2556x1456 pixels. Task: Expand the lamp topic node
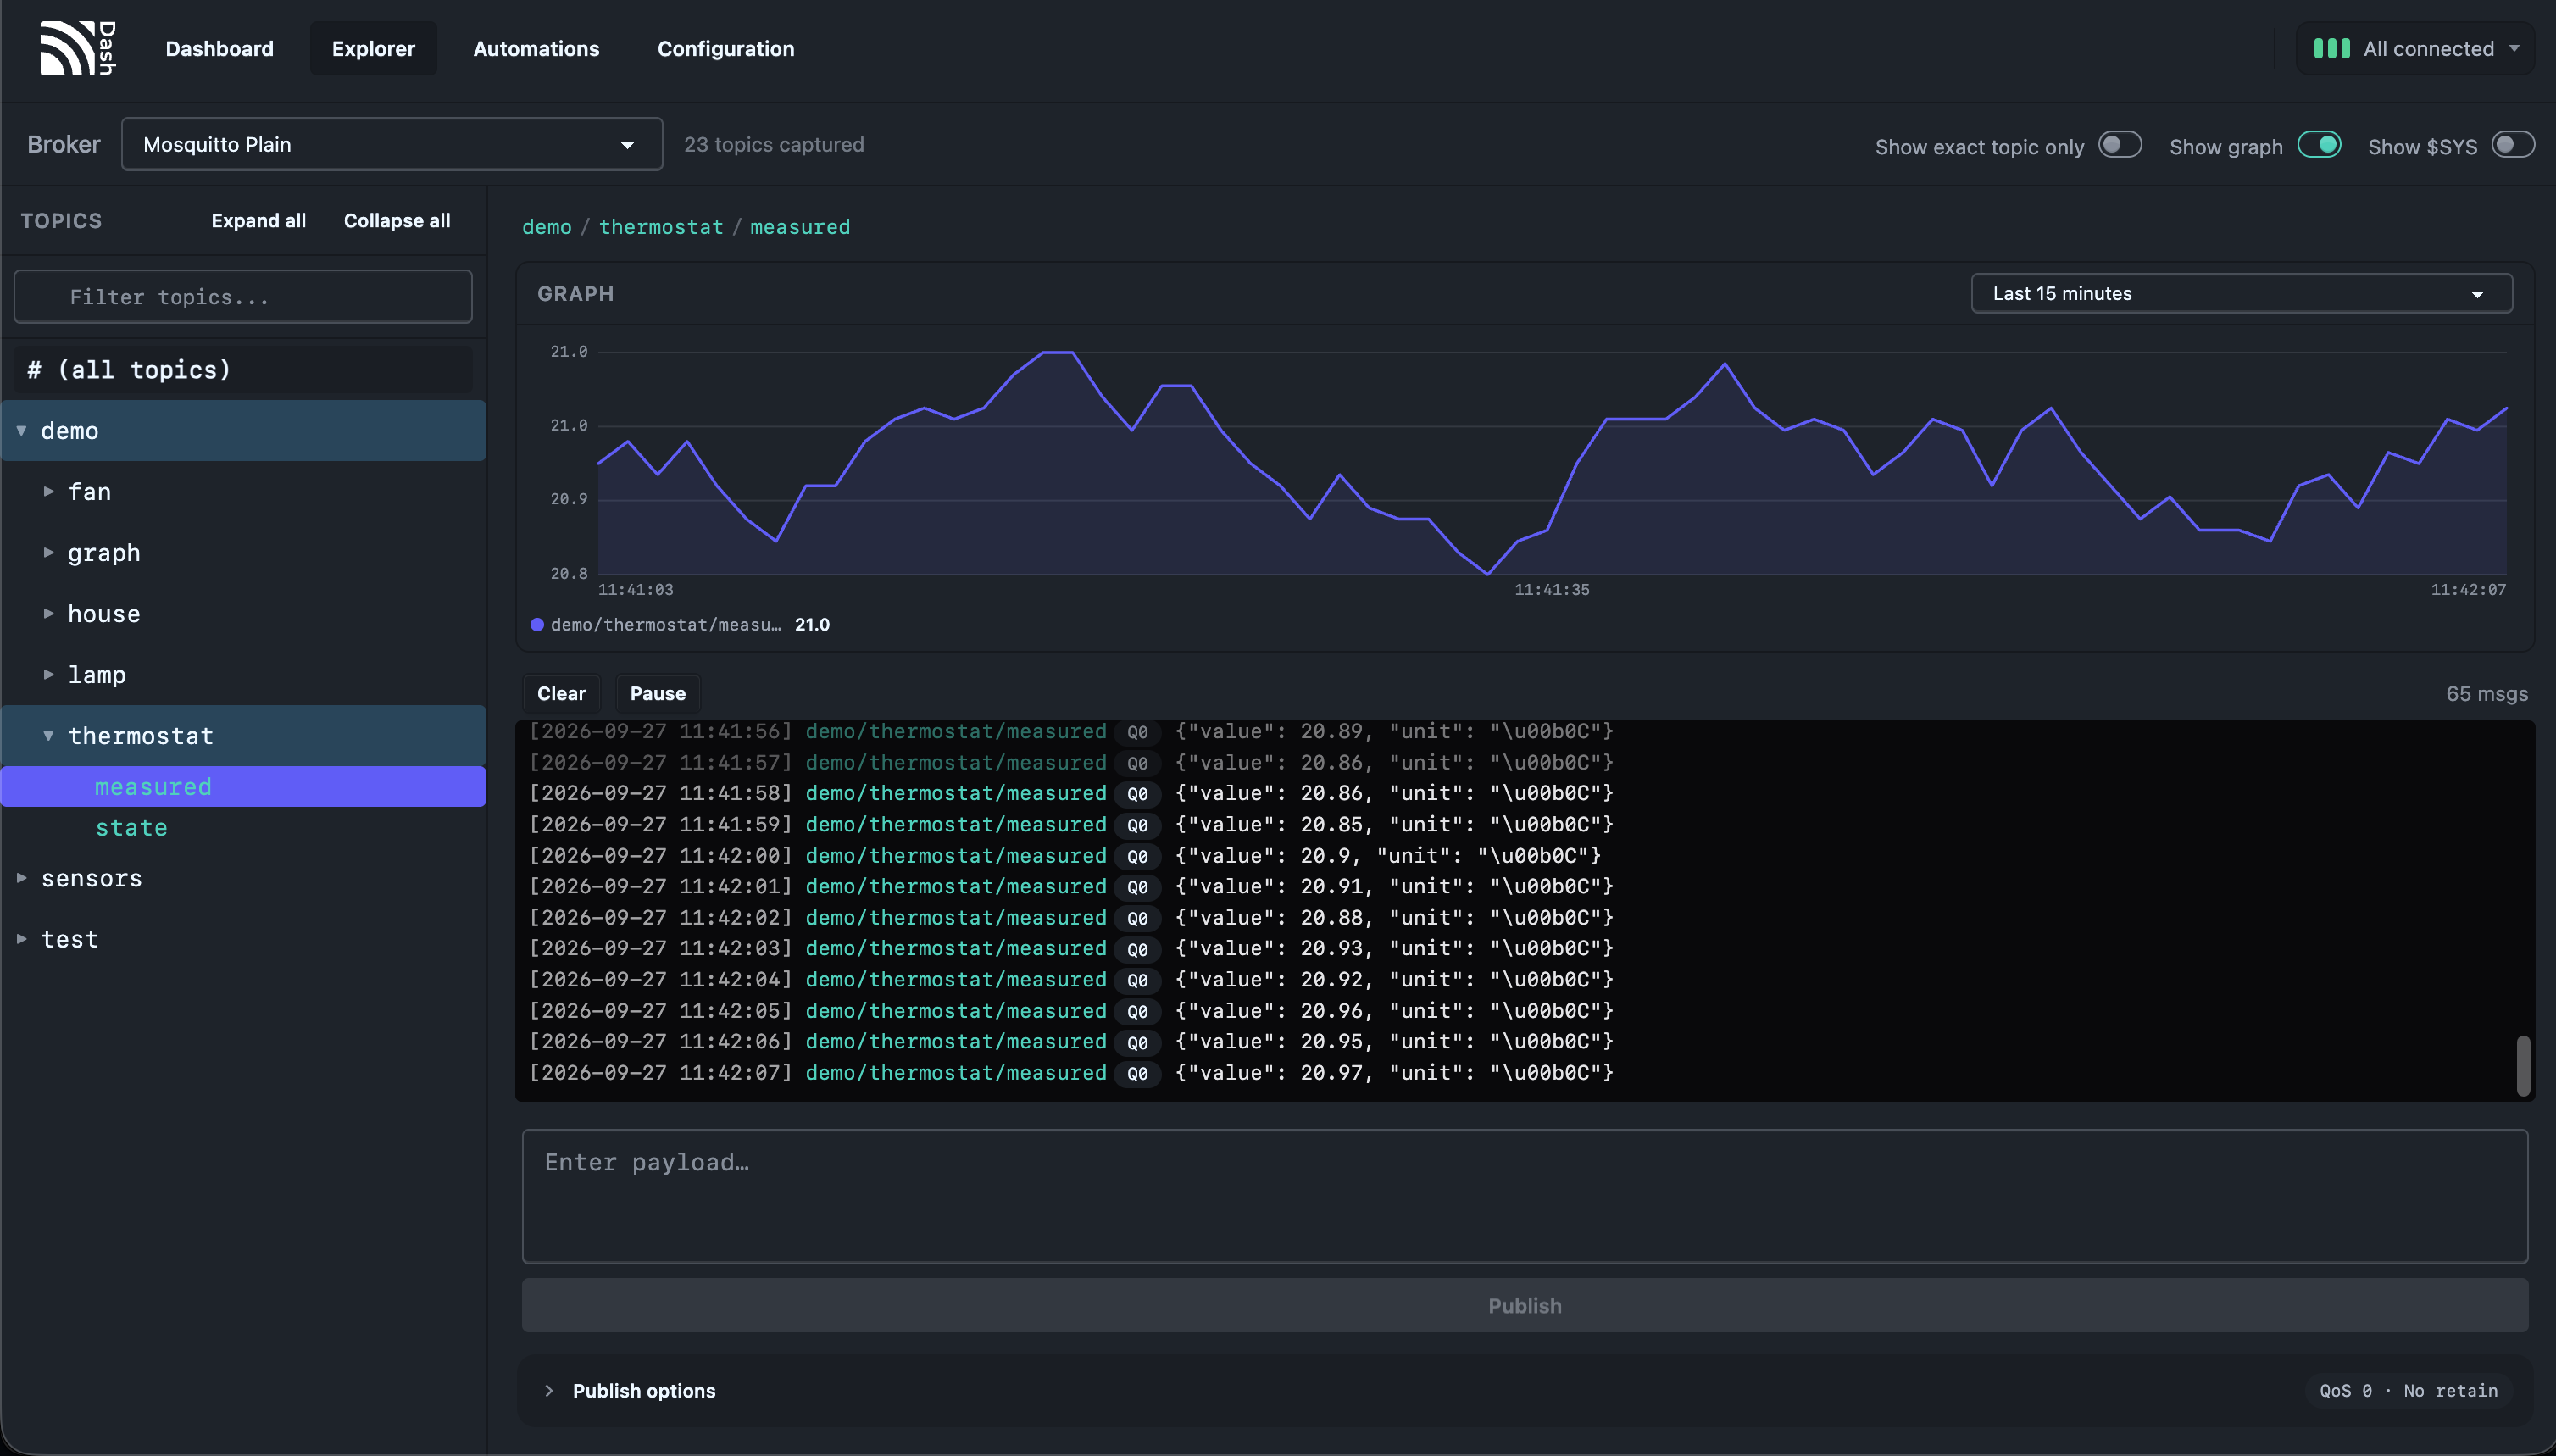pos(48,674)
